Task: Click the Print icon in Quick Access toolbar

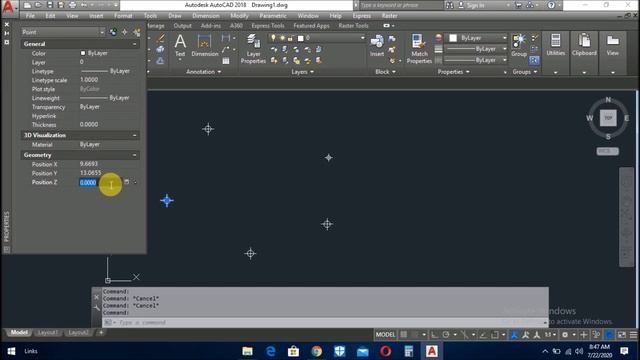Action: click(72, 5)
